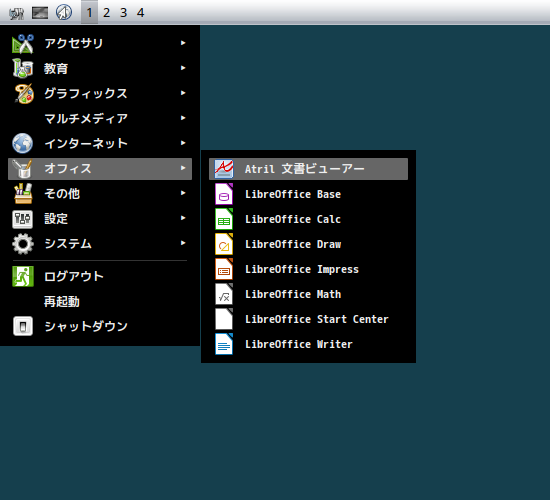Launch LibreOffice Math from the submenu

pos(308,294)
